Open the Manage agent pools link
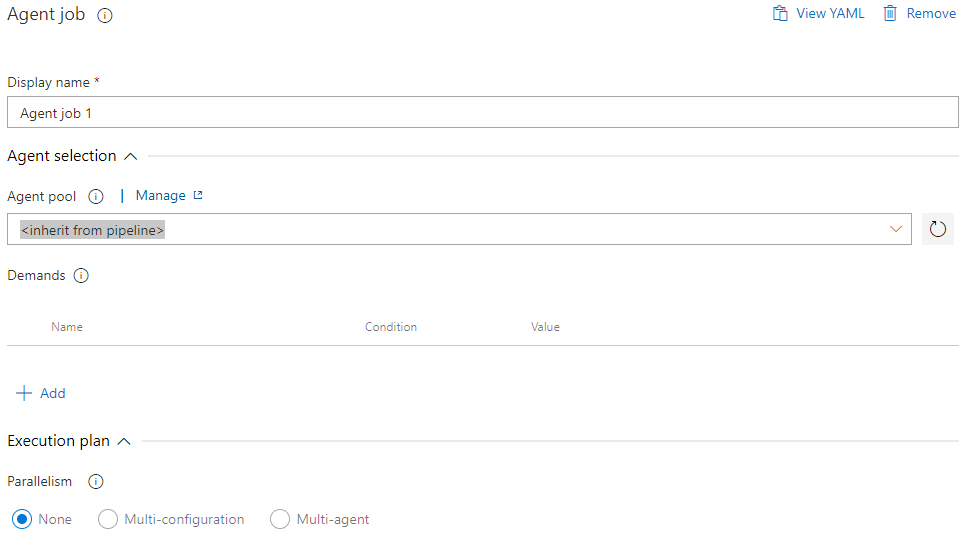 point(160,196)
